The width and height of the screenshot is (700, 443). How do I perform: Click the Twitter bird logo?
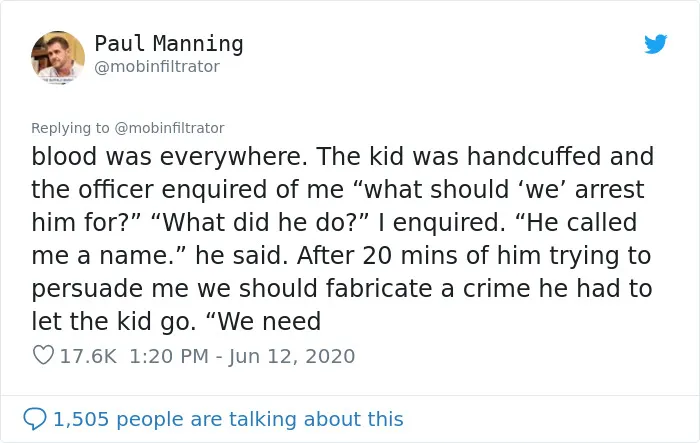pyautogui.click(x=655, y=44)
